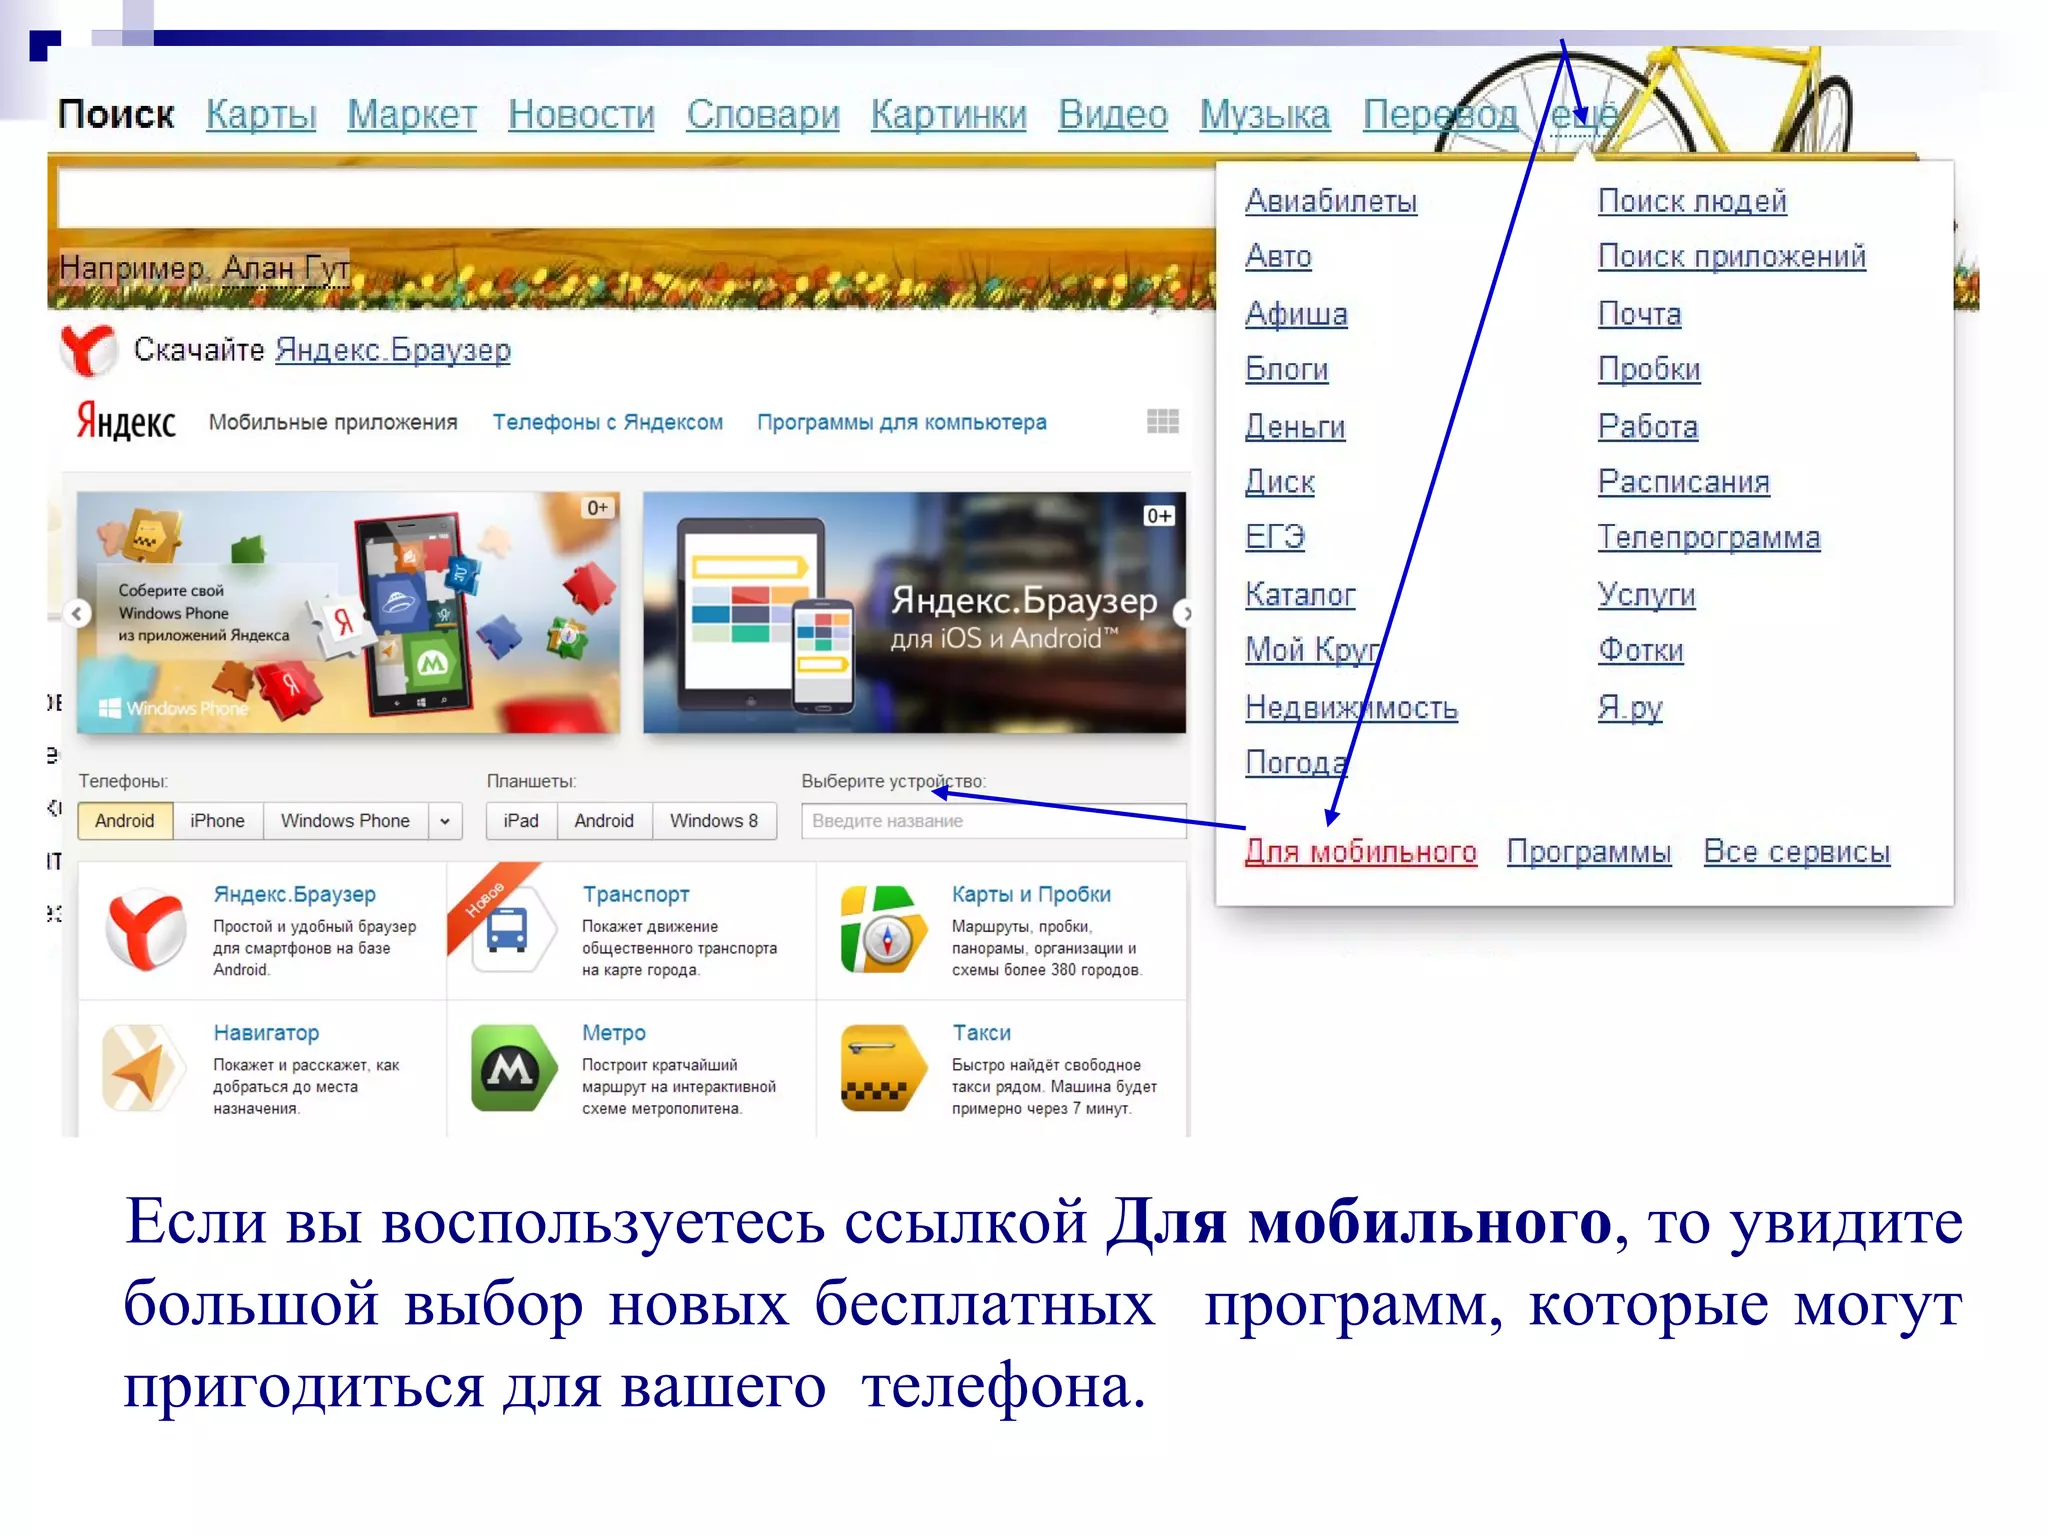Go to the previous banner with the left arrow

tap(77, 613)
